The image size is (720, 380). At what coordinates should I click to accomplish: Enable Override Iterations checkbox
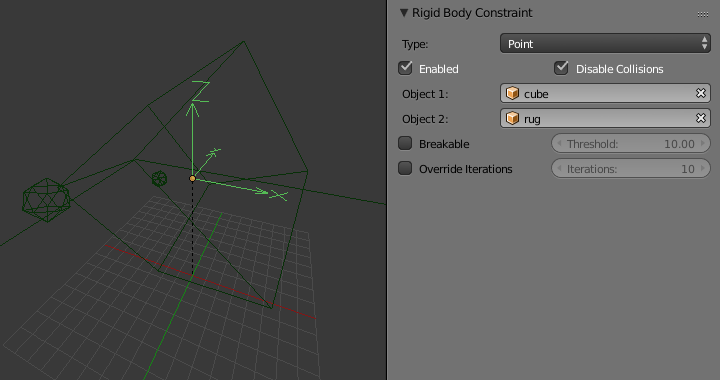point(405,168)
